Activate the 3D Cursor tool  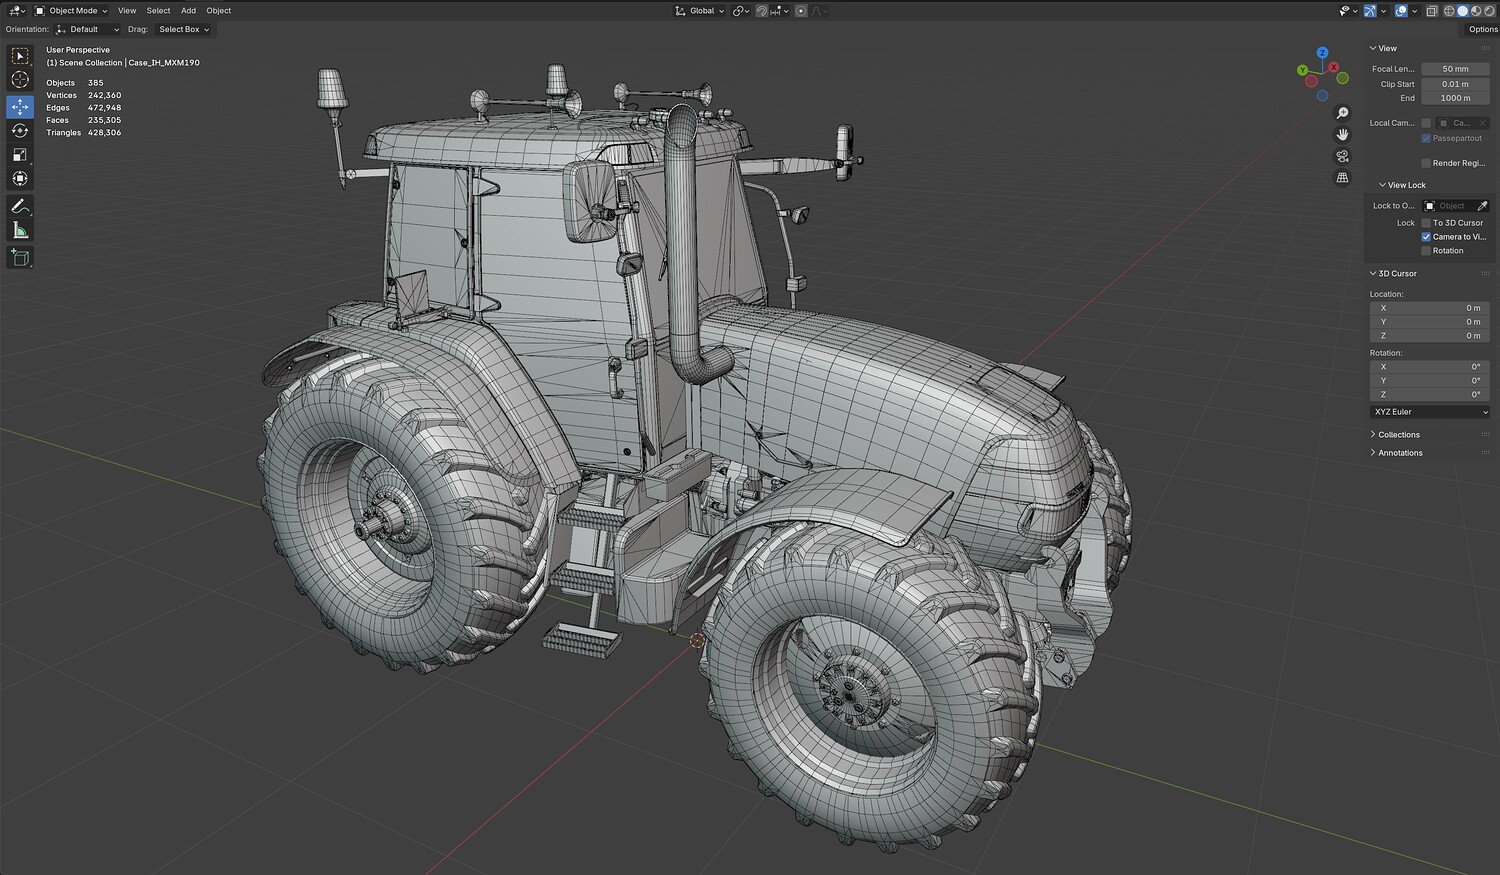pyautogui.click(x=20, y=80)
